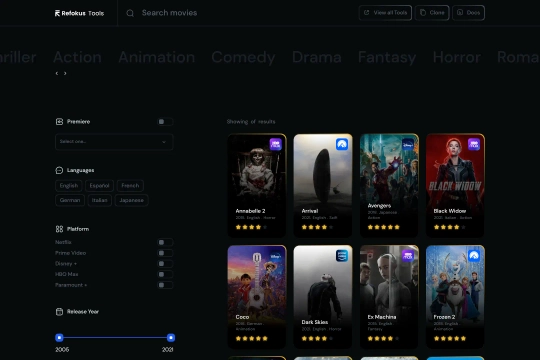Select the Action genre tab

click(77, 57)
